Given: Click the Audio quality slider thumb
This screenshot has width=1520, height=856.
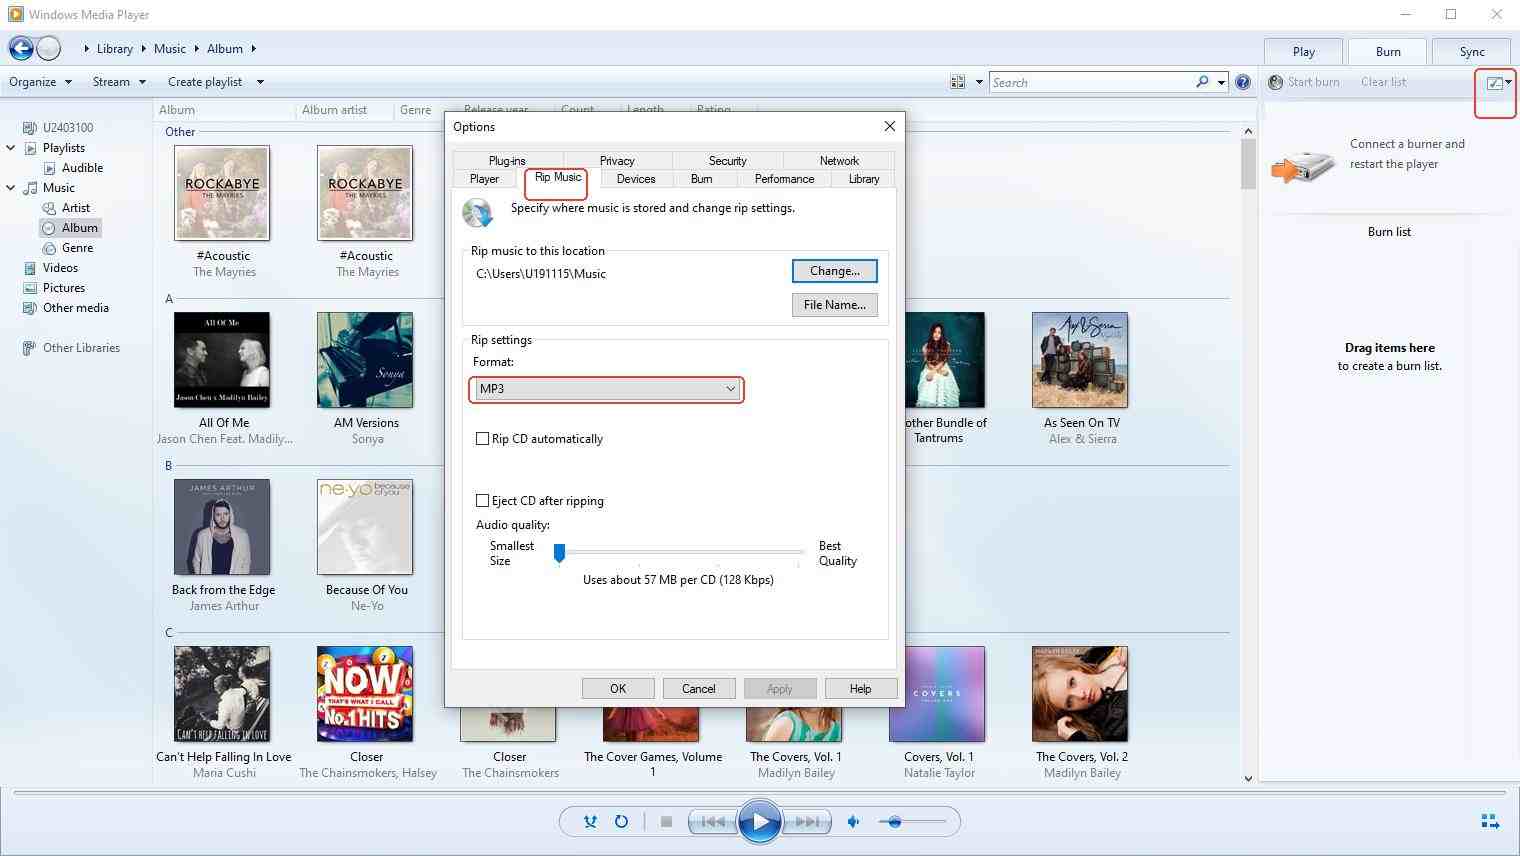Looking at the screenshot, I should 560,552.
